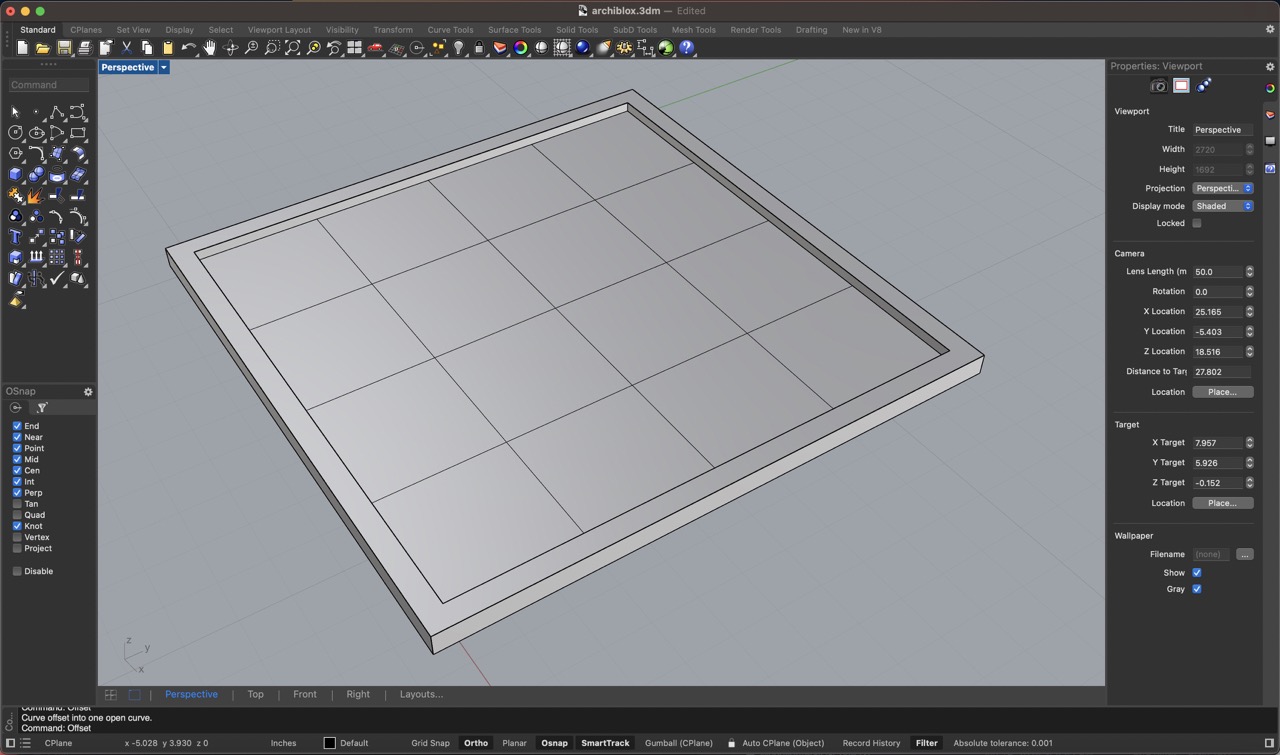
Task: Open the Curve Tools tab
Action: [450, 30]
